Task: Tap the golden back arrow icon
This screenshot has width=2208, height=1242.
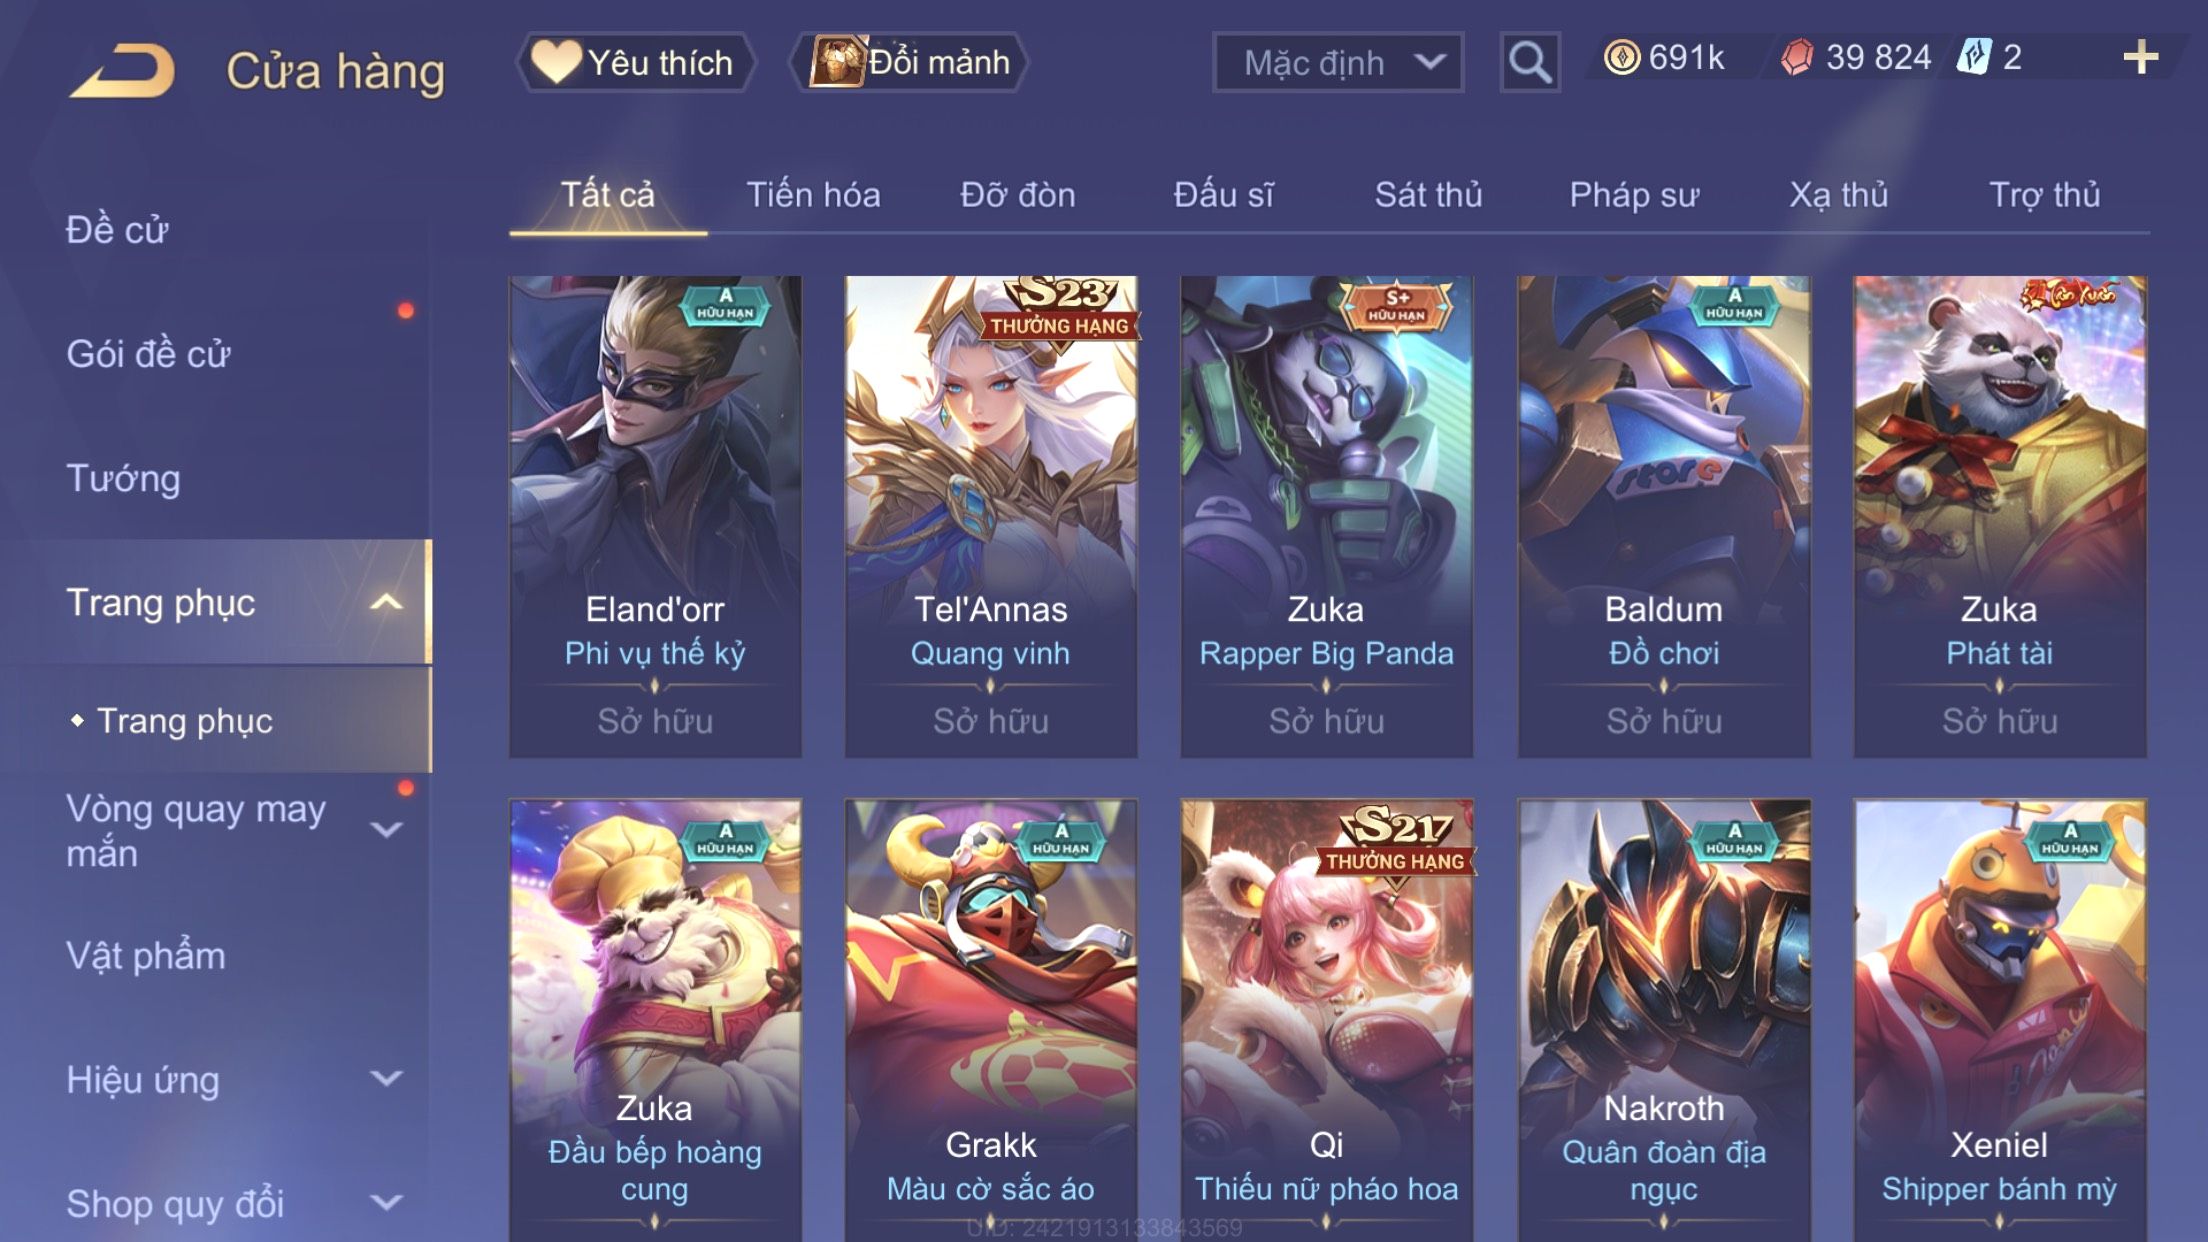Action: click(x=122, y=71)
